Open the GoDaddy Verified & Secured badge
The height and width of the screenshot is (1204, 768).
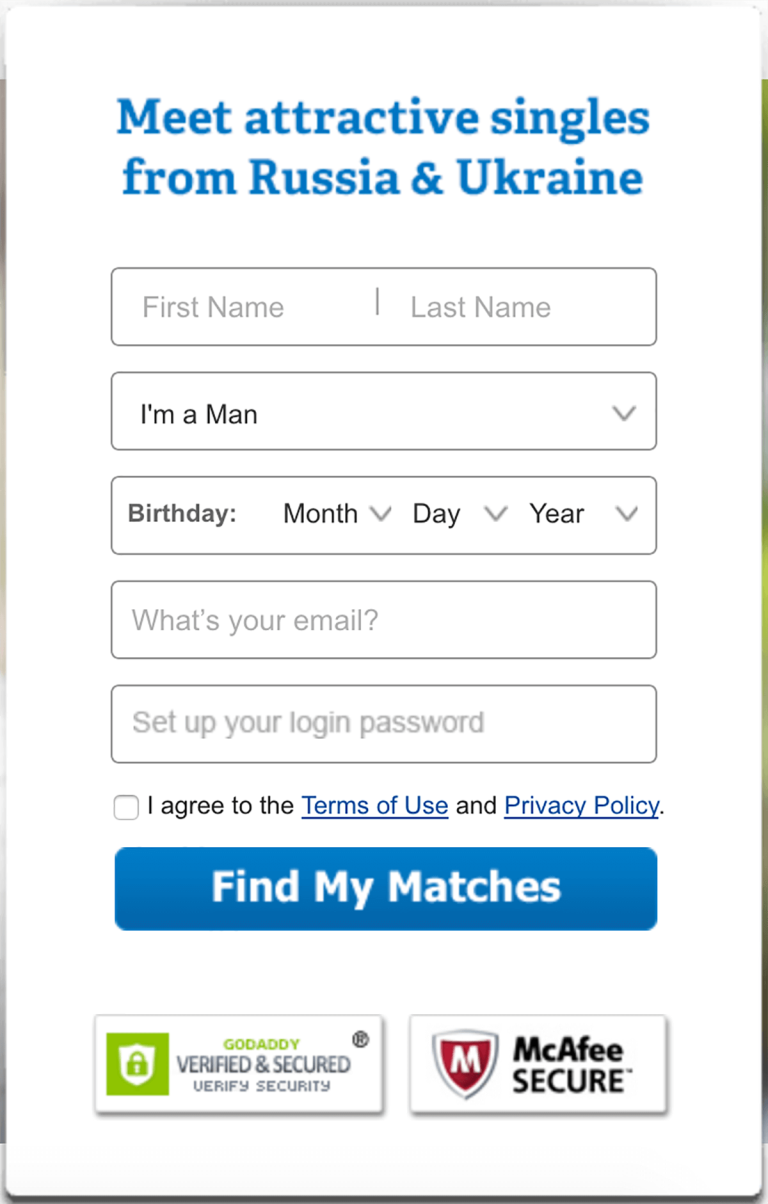click(x=239, y=1064)
